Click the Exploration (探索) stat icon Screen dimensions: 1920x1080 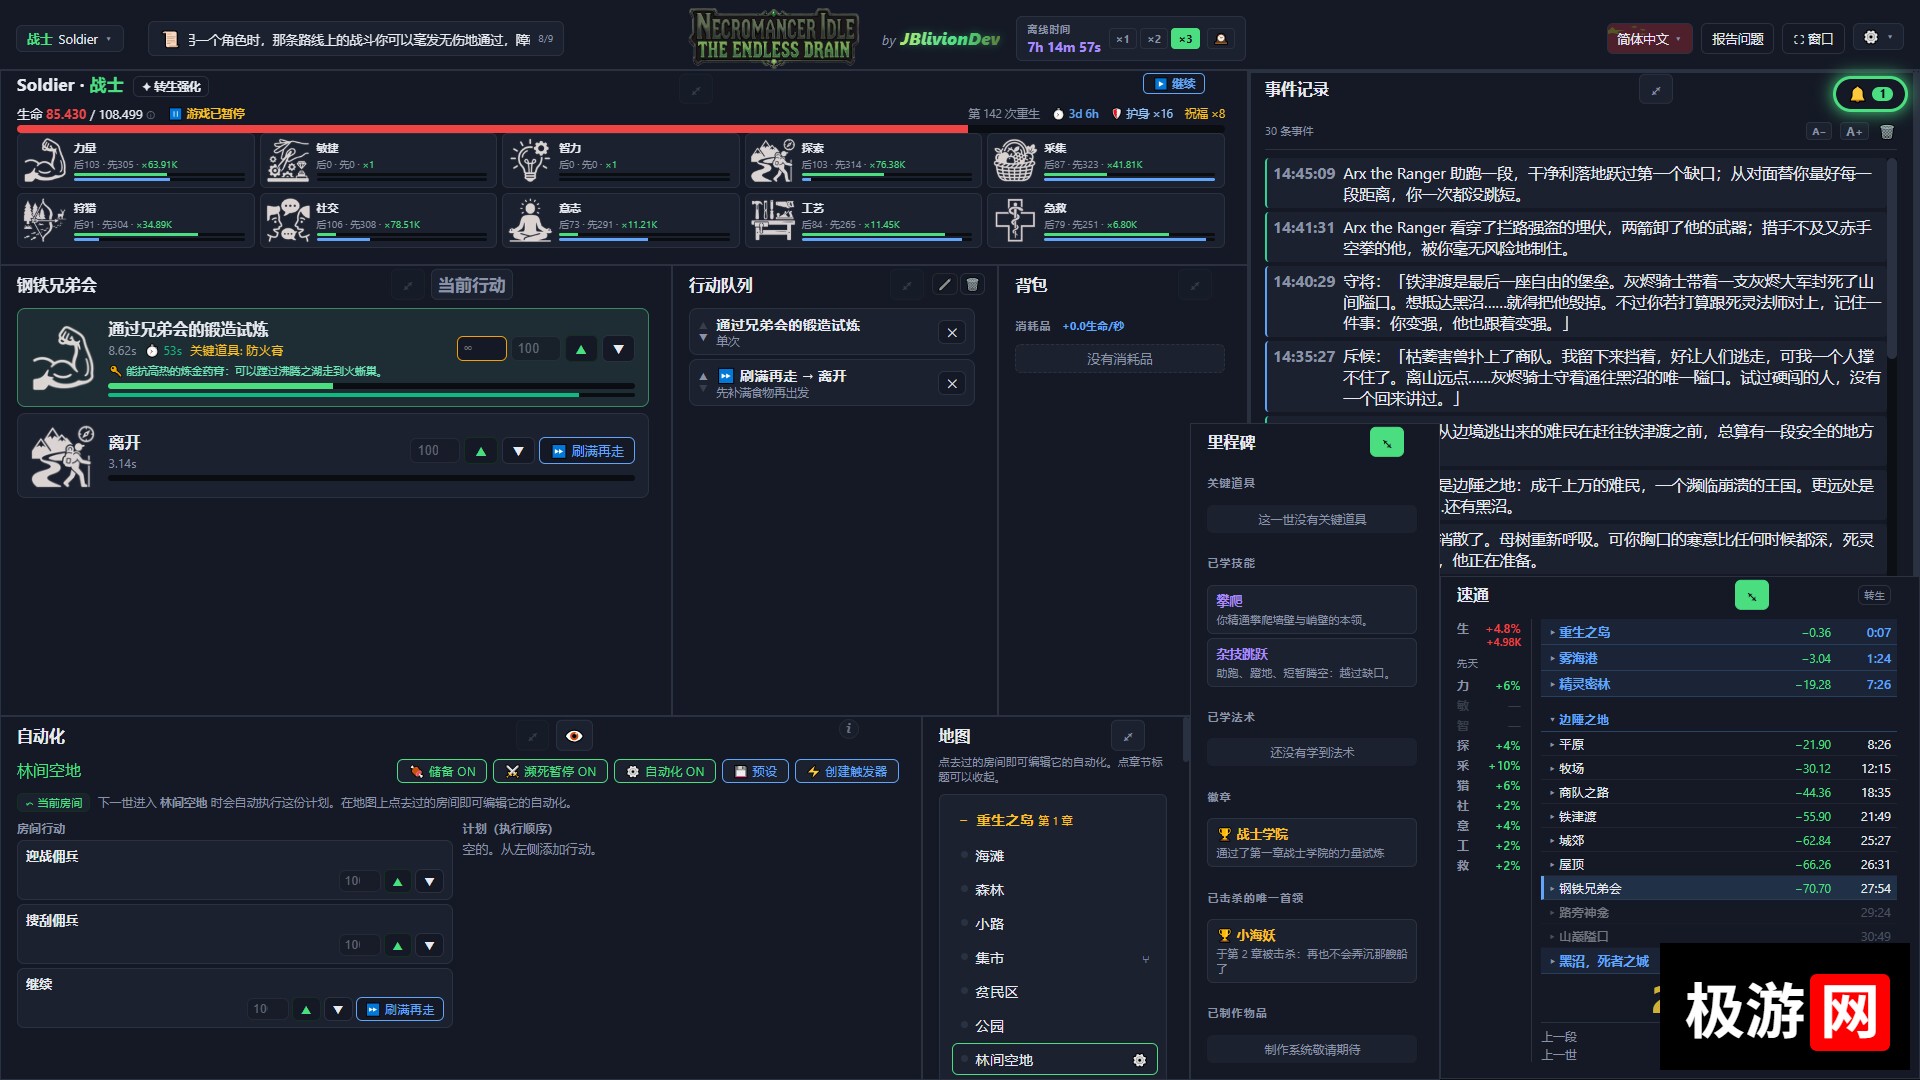coord(773,160)
